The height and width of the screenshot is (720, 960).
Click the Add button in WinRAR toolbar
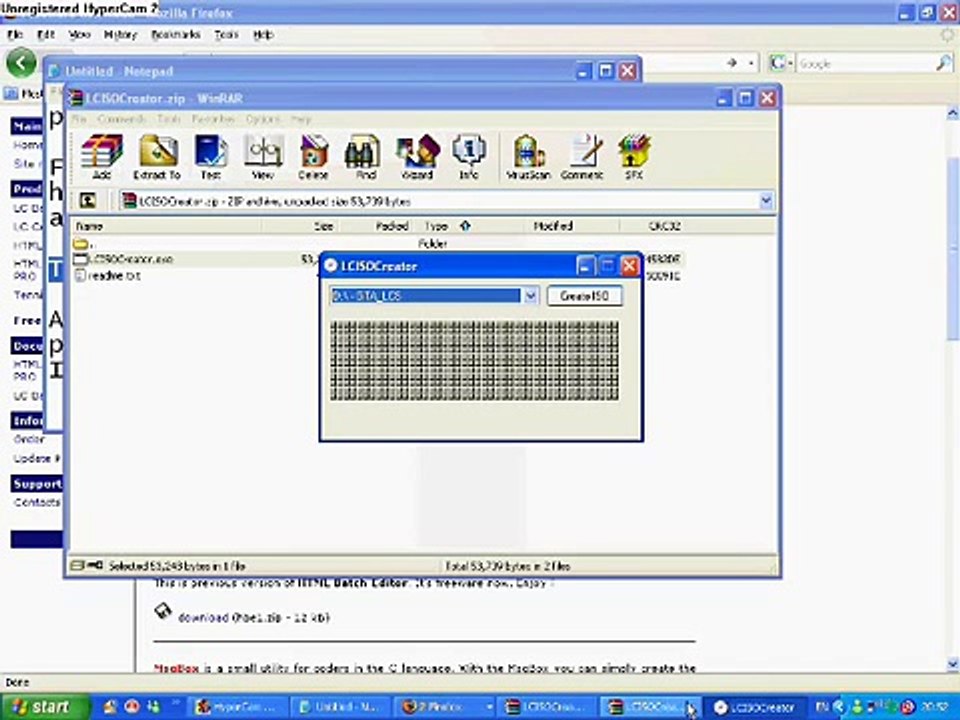pos(102,157)
